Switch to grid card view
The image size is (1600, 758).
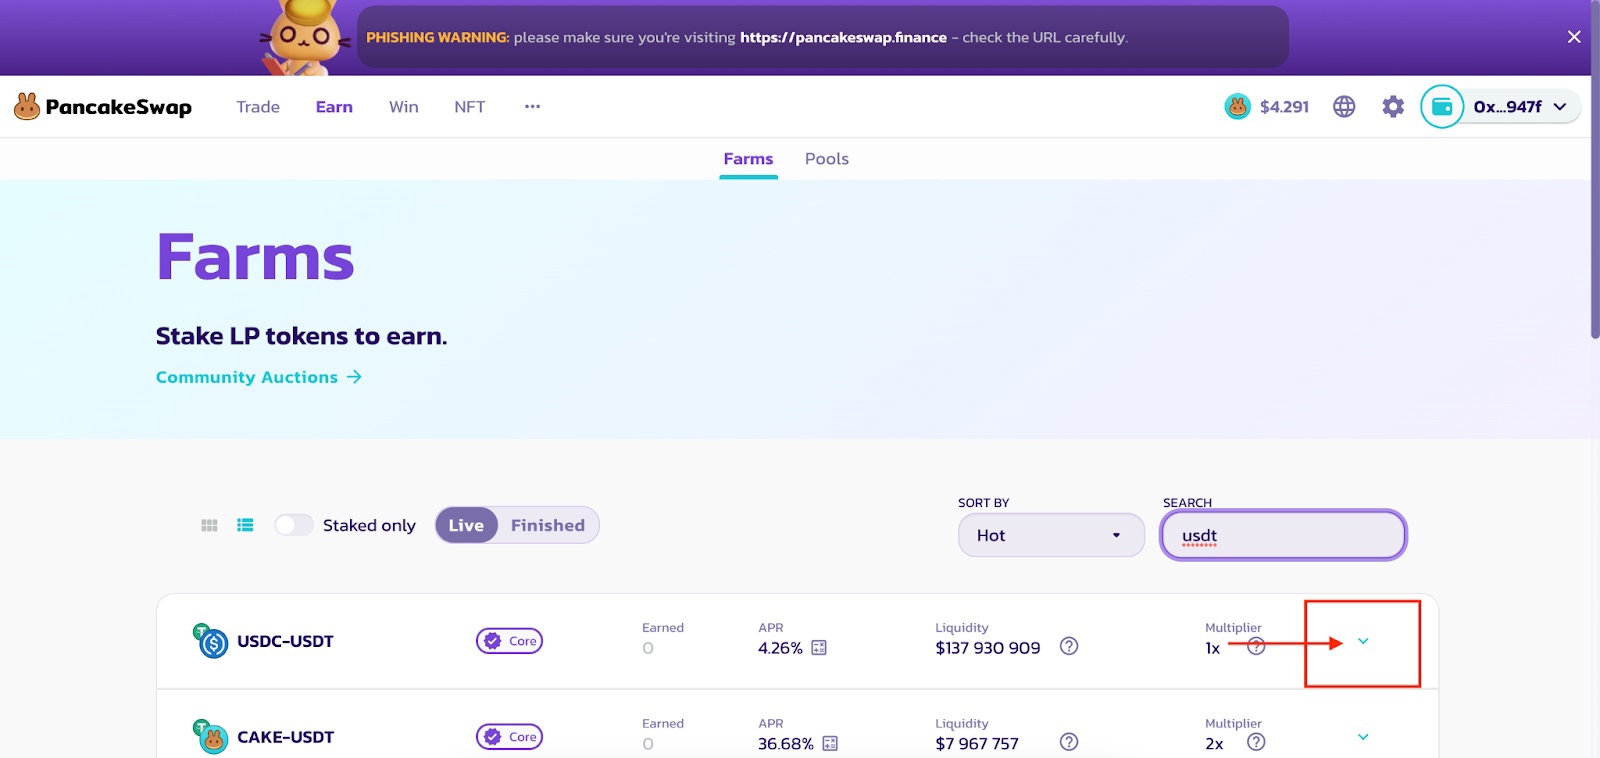(209, 525)
